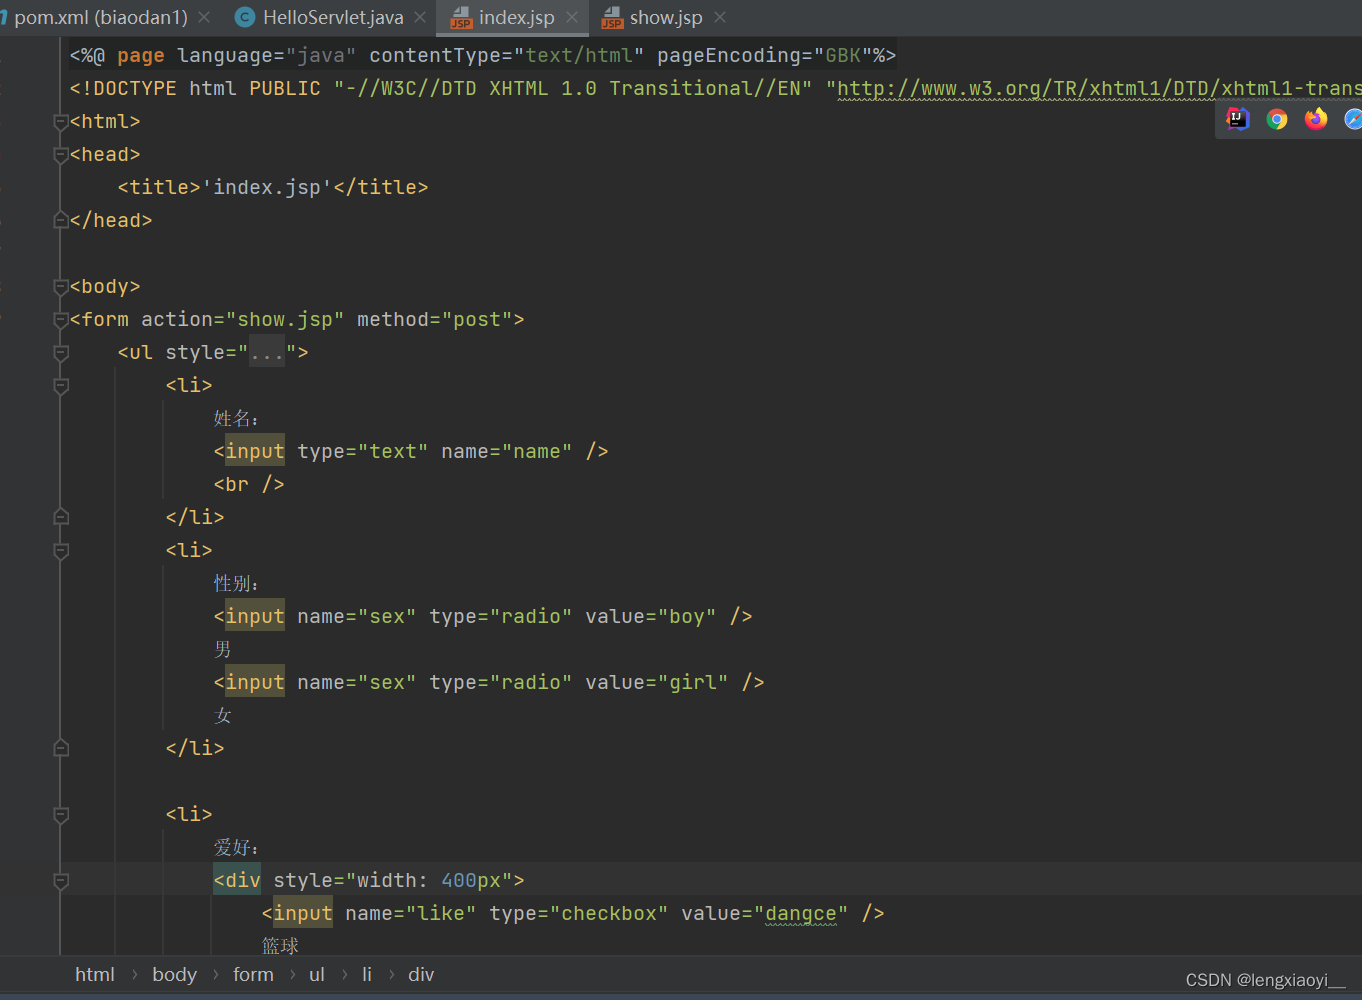
Task: Open page in Safari browser icon
Action: pyautogui.click(x=1353, y=119)
